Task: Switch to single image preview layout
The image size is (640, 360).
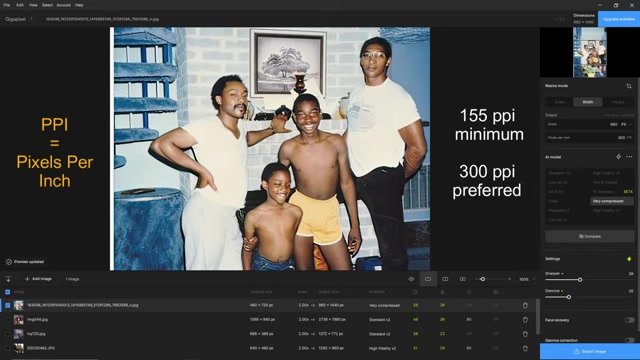Action: pos(428,279)
